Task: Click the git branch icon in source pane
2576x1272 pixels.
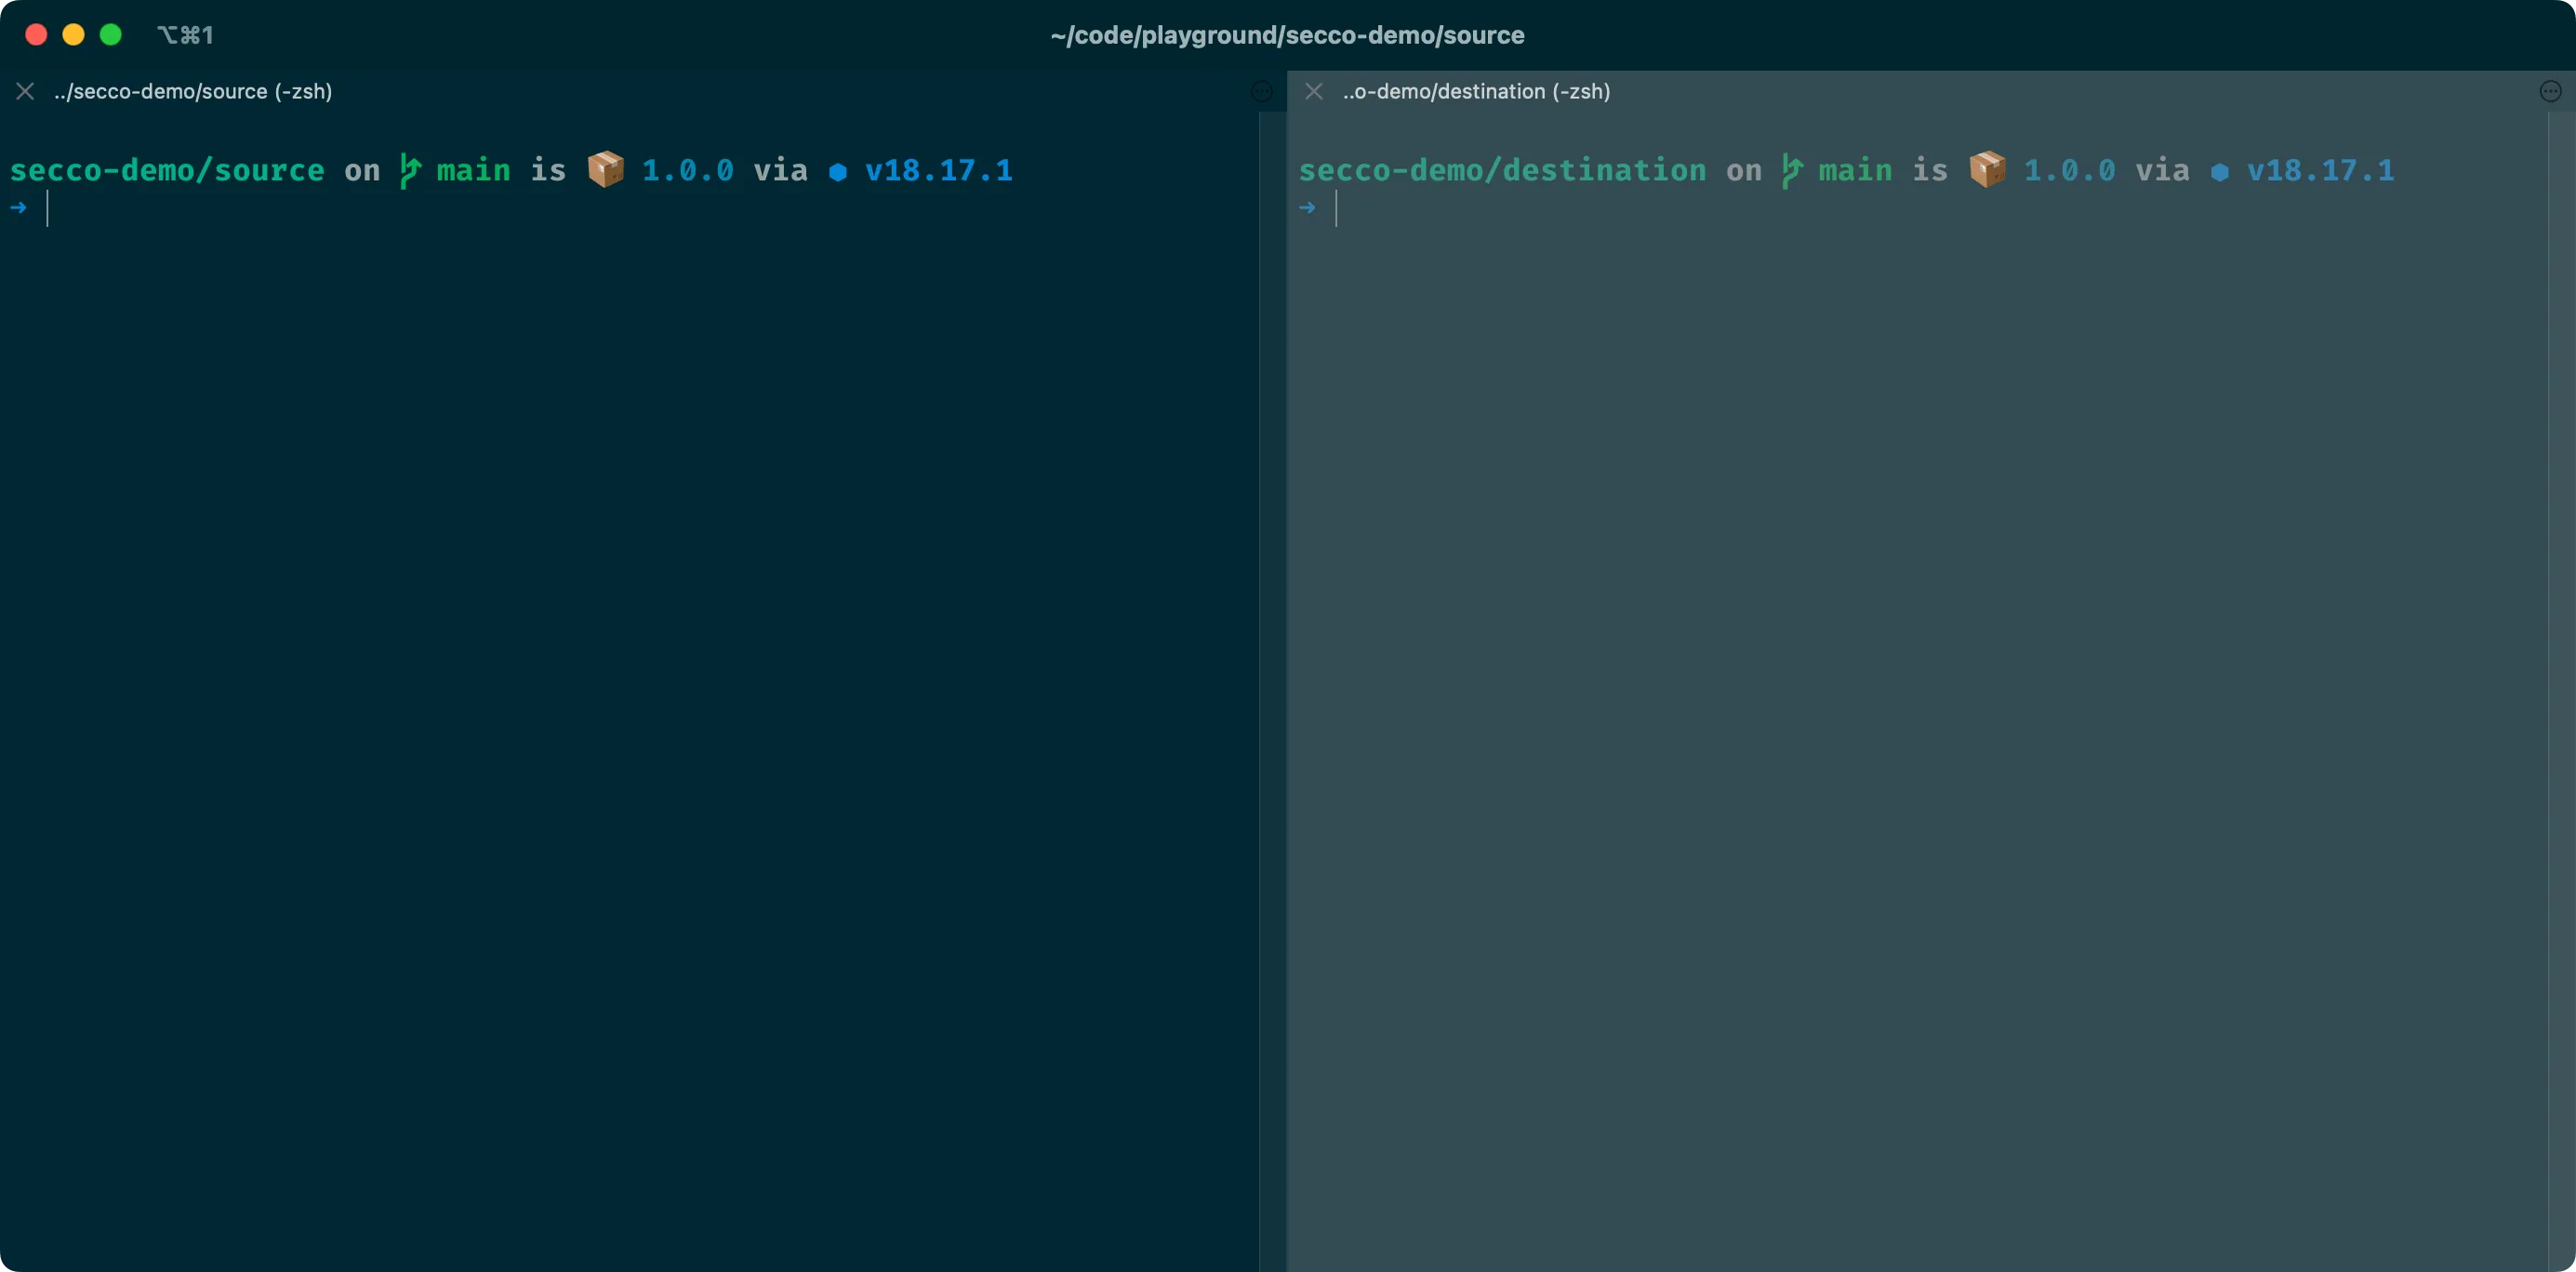Action: coord(409,171)
